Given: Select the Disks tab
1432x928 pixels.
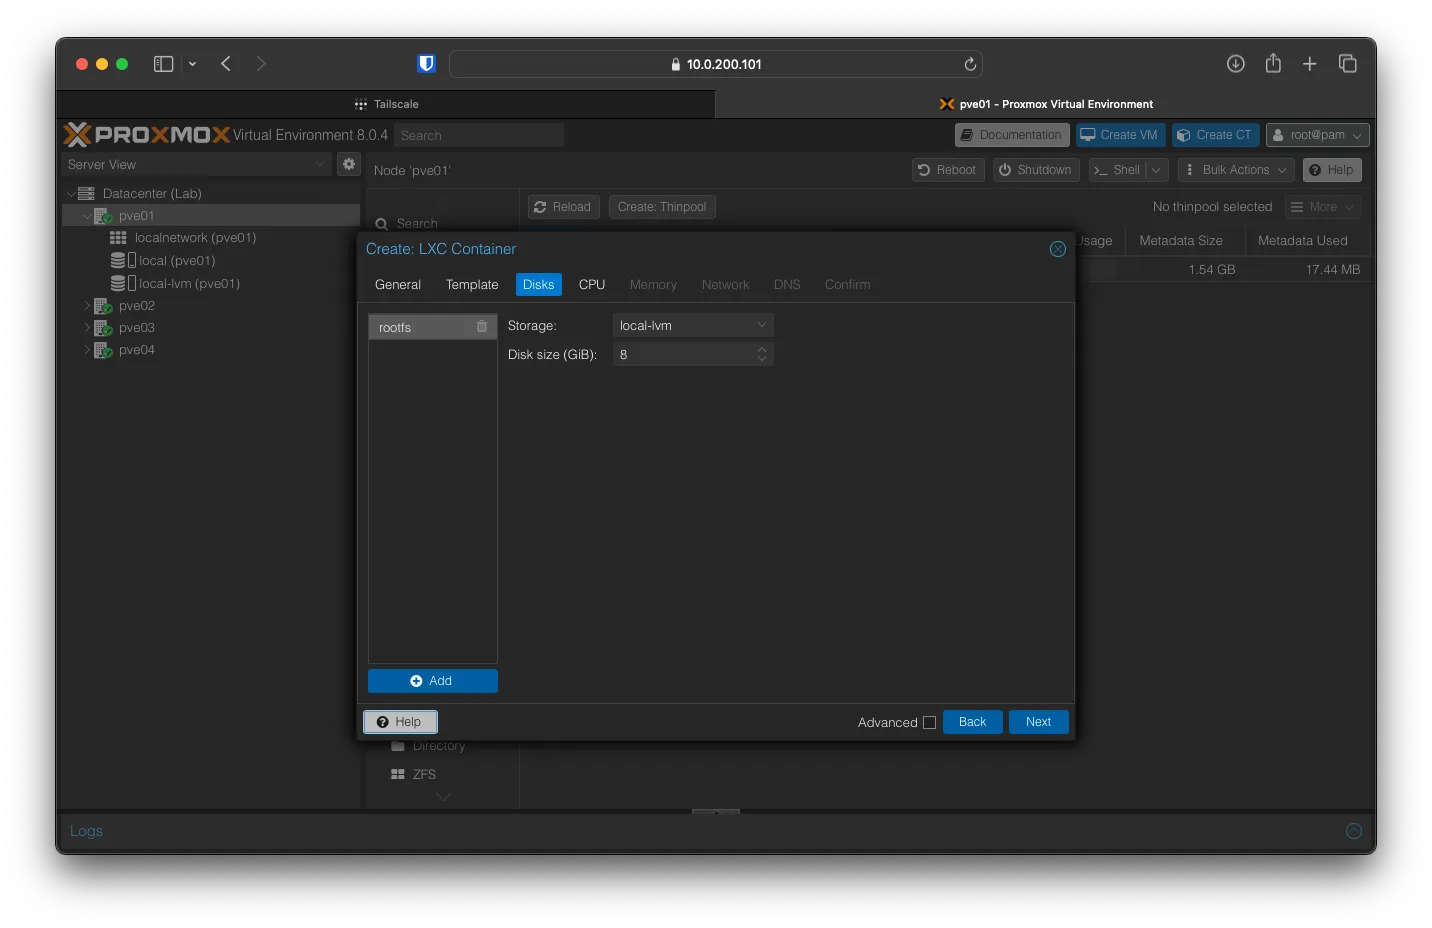Looking at the screenshot, I should coord(538,285).
